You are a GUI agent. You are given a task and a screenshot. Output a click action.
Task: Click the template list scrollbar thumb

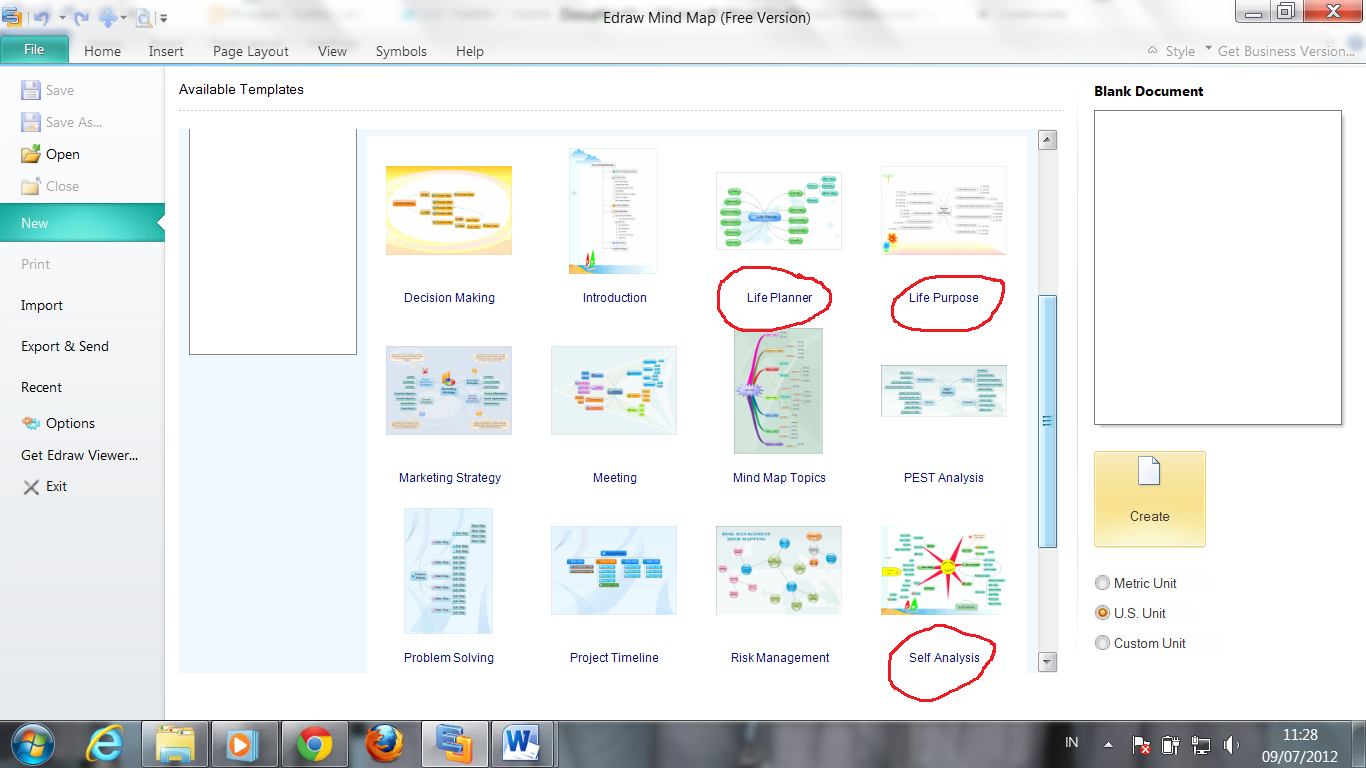(x=1048, y=421)
